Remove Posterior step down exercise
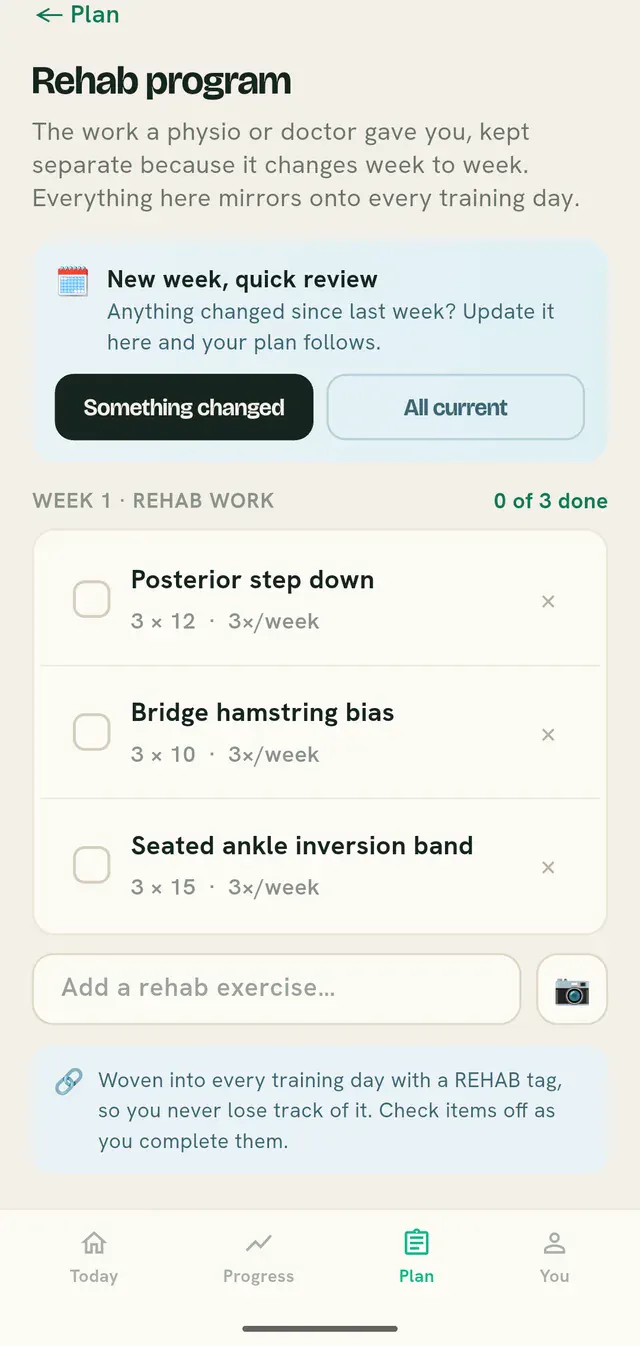The height and width of the screenshot is (1346, 640). tap(548, 601)
